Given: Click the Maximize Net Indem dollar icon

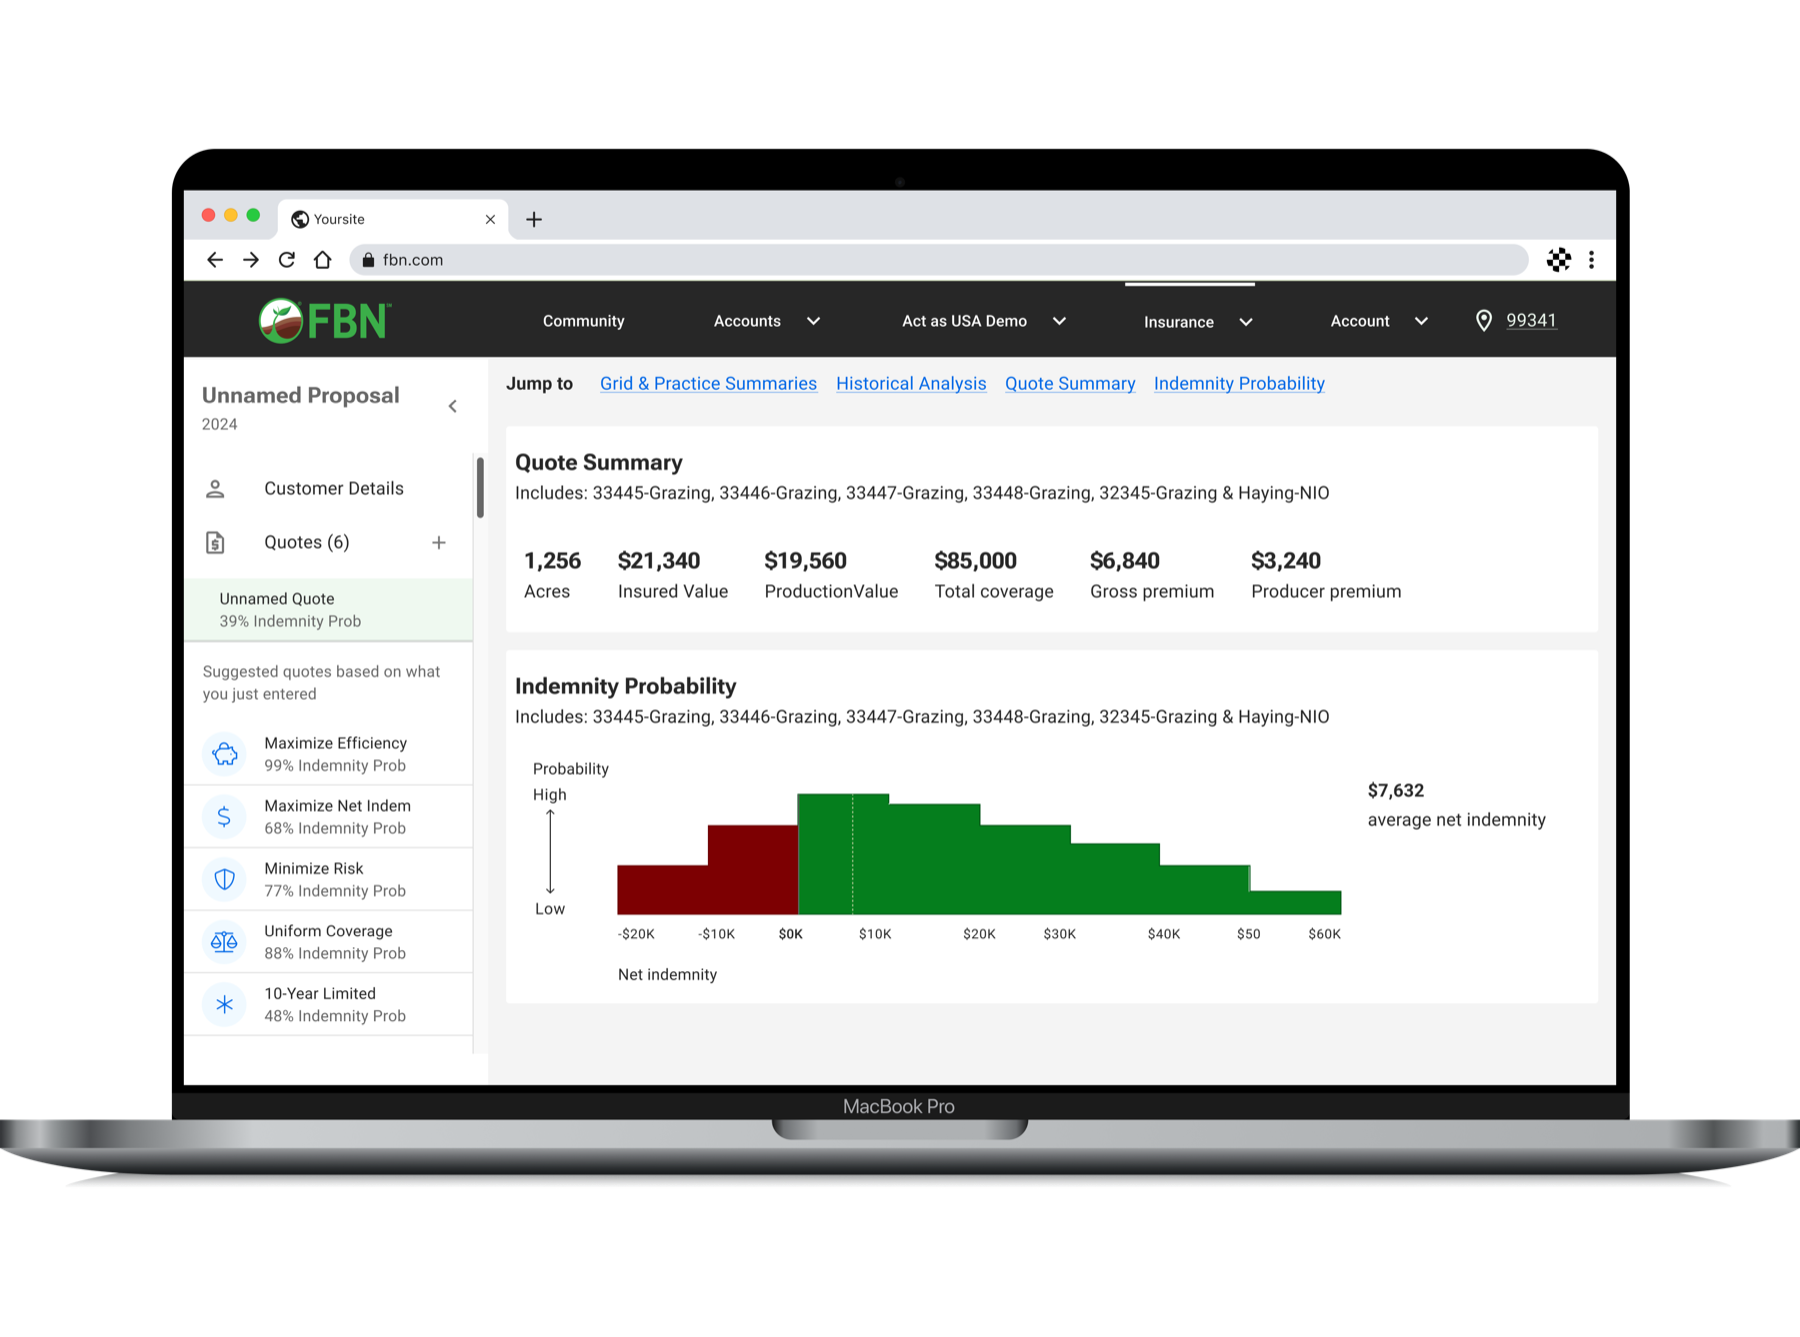Looking at the screenshot, I should (225, 817).
